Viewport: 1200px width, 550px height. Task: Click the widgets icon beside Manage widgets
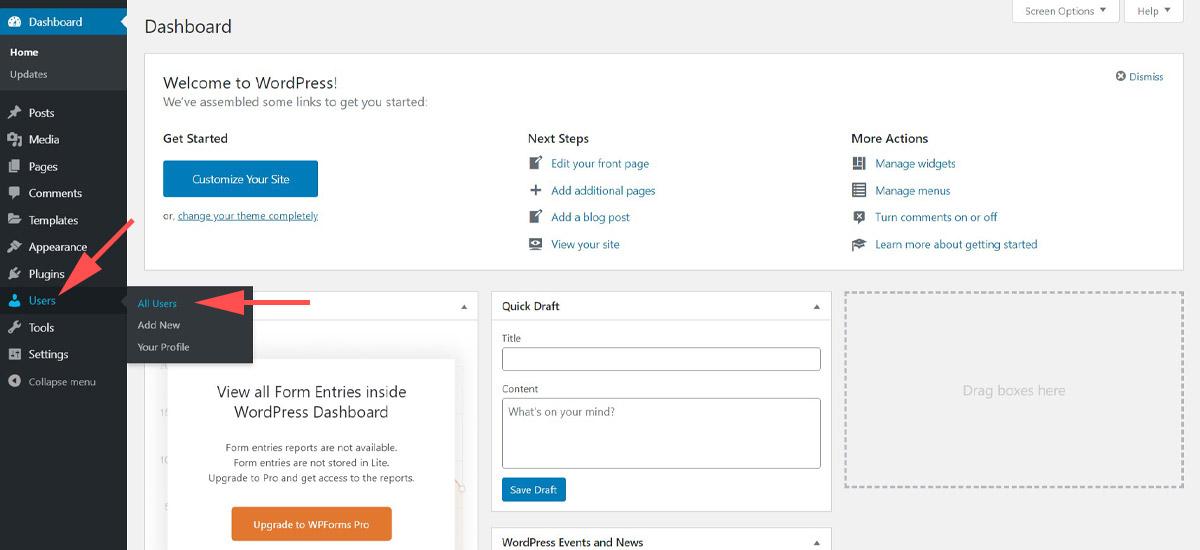pos(859,163)
